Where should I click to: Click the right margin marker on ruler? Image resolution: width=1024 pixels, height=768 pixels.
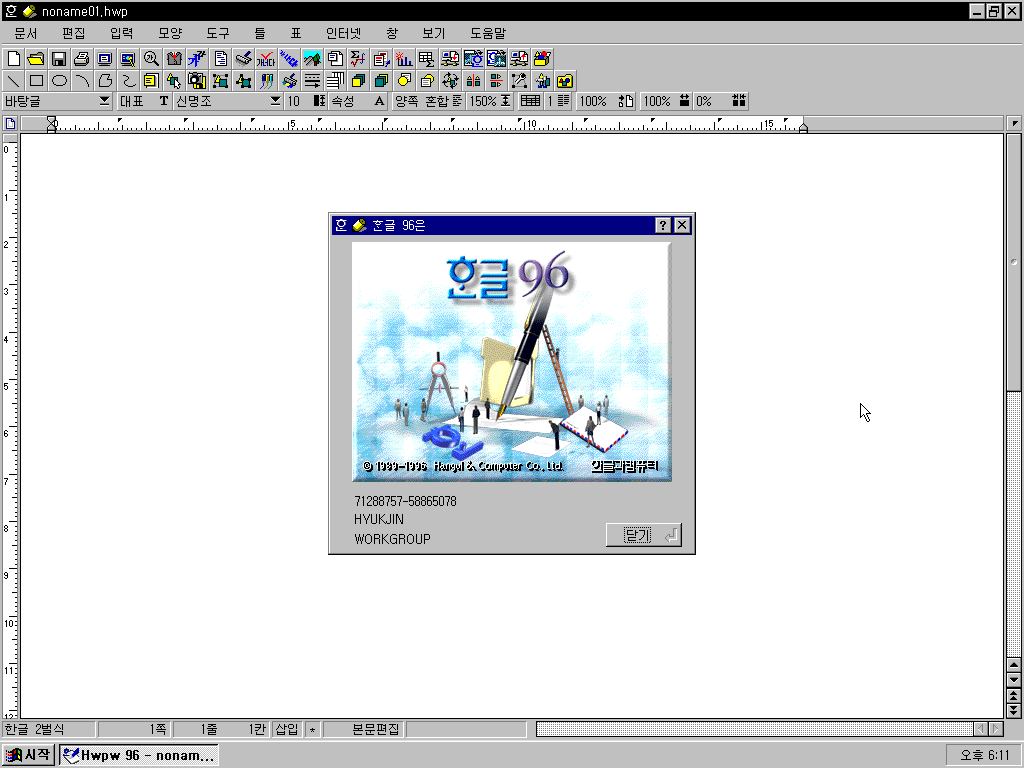tap(803, 126)
